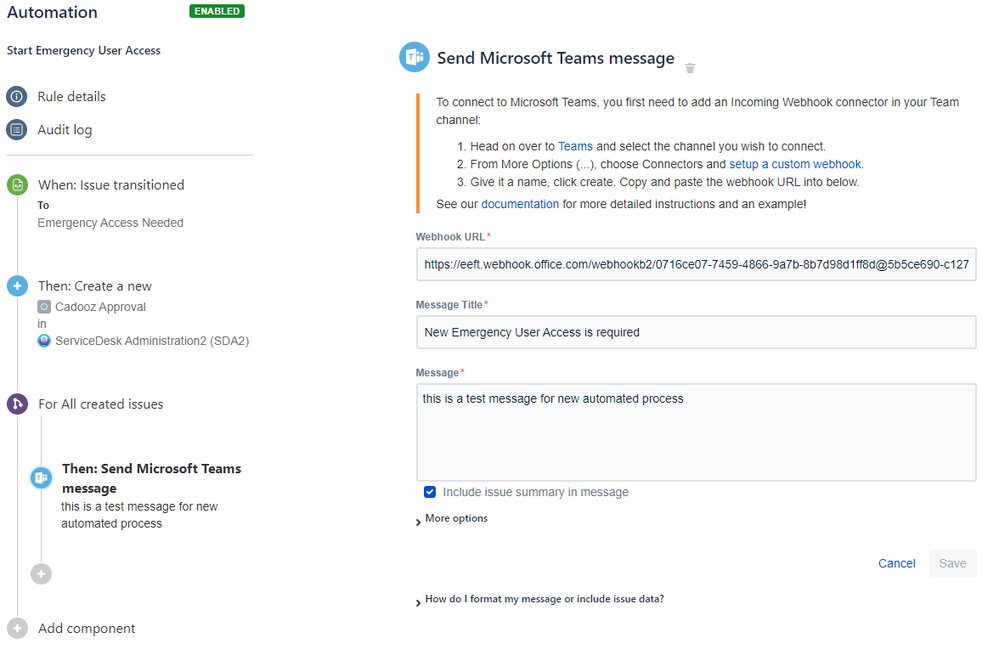Delete the Teams message action with trash icon
Screen dimensions: 999x661
[x=690, y=68]
